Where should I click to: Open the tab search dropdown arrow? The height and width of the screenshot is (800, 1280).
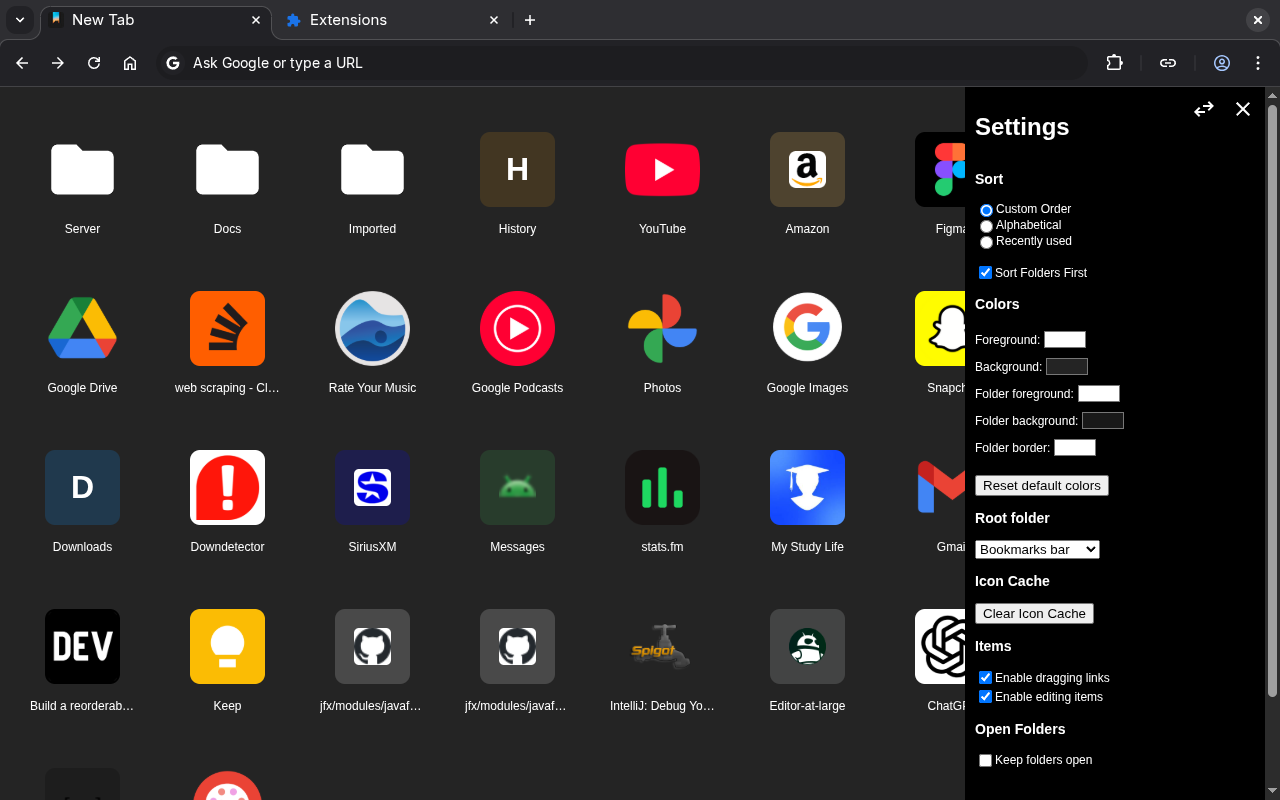(x=20, y=20)
